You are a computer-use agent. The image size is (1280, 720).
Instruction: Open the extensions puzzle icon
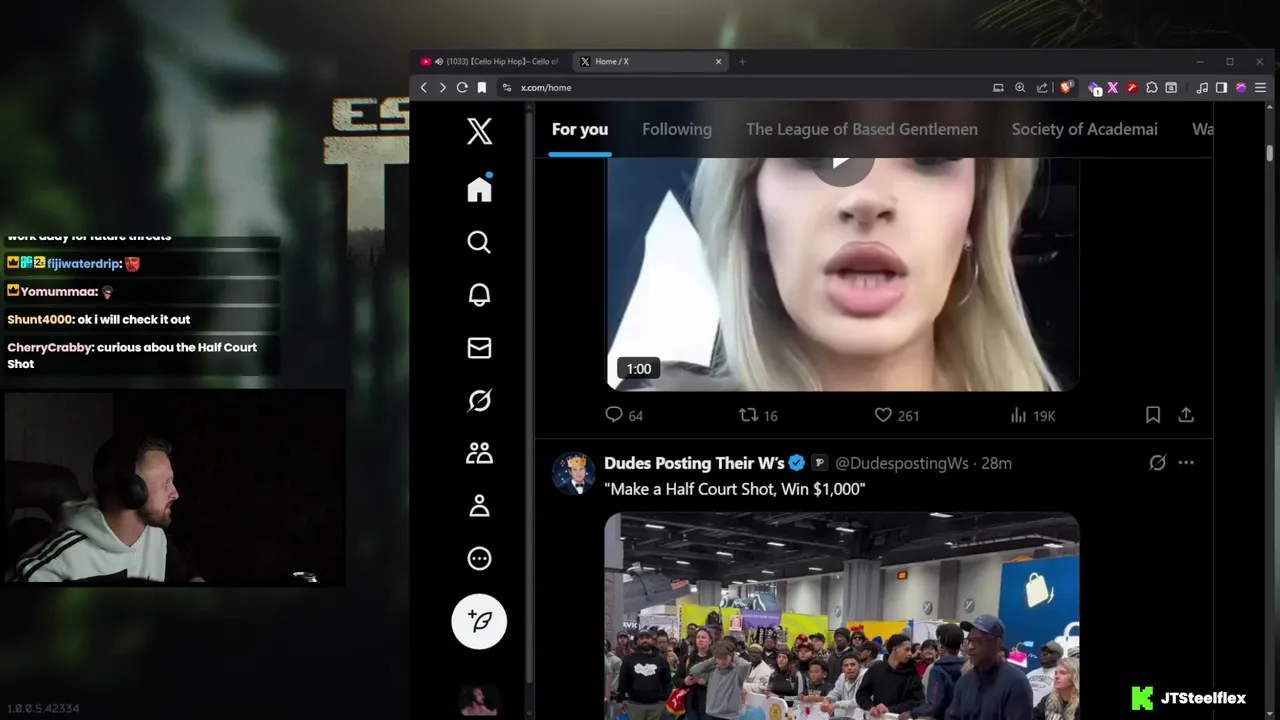pos(1152,88)
